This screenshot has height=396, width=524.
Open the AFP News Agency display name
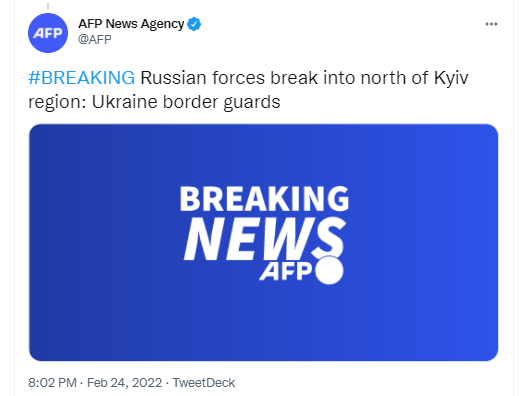pos(131,24)
